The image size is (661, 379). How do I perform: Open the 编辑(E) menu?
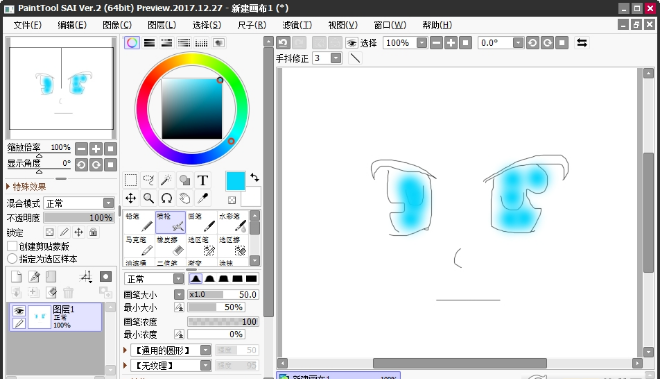[72, 25]
